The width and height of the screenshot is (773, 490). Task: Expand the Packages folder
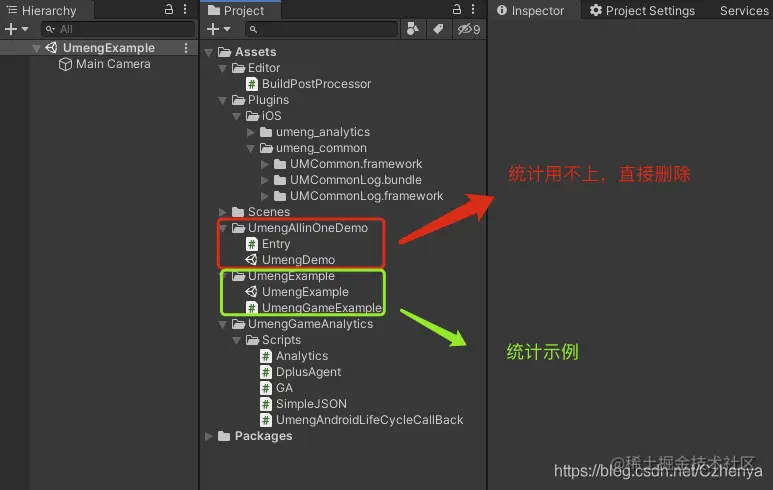[x=209, y=436]
